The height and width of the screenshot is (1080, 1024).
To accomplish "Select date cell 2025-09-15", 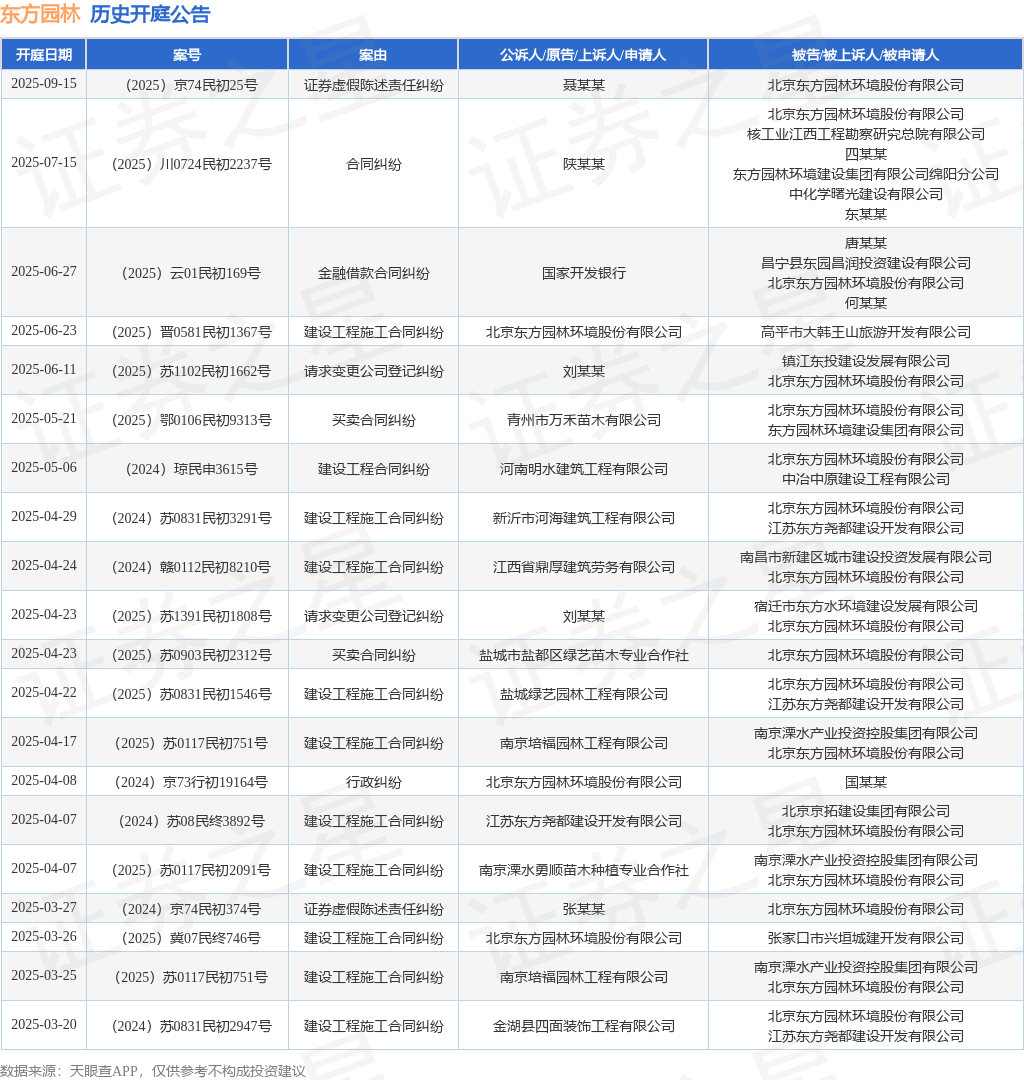I will coord(44,83).
